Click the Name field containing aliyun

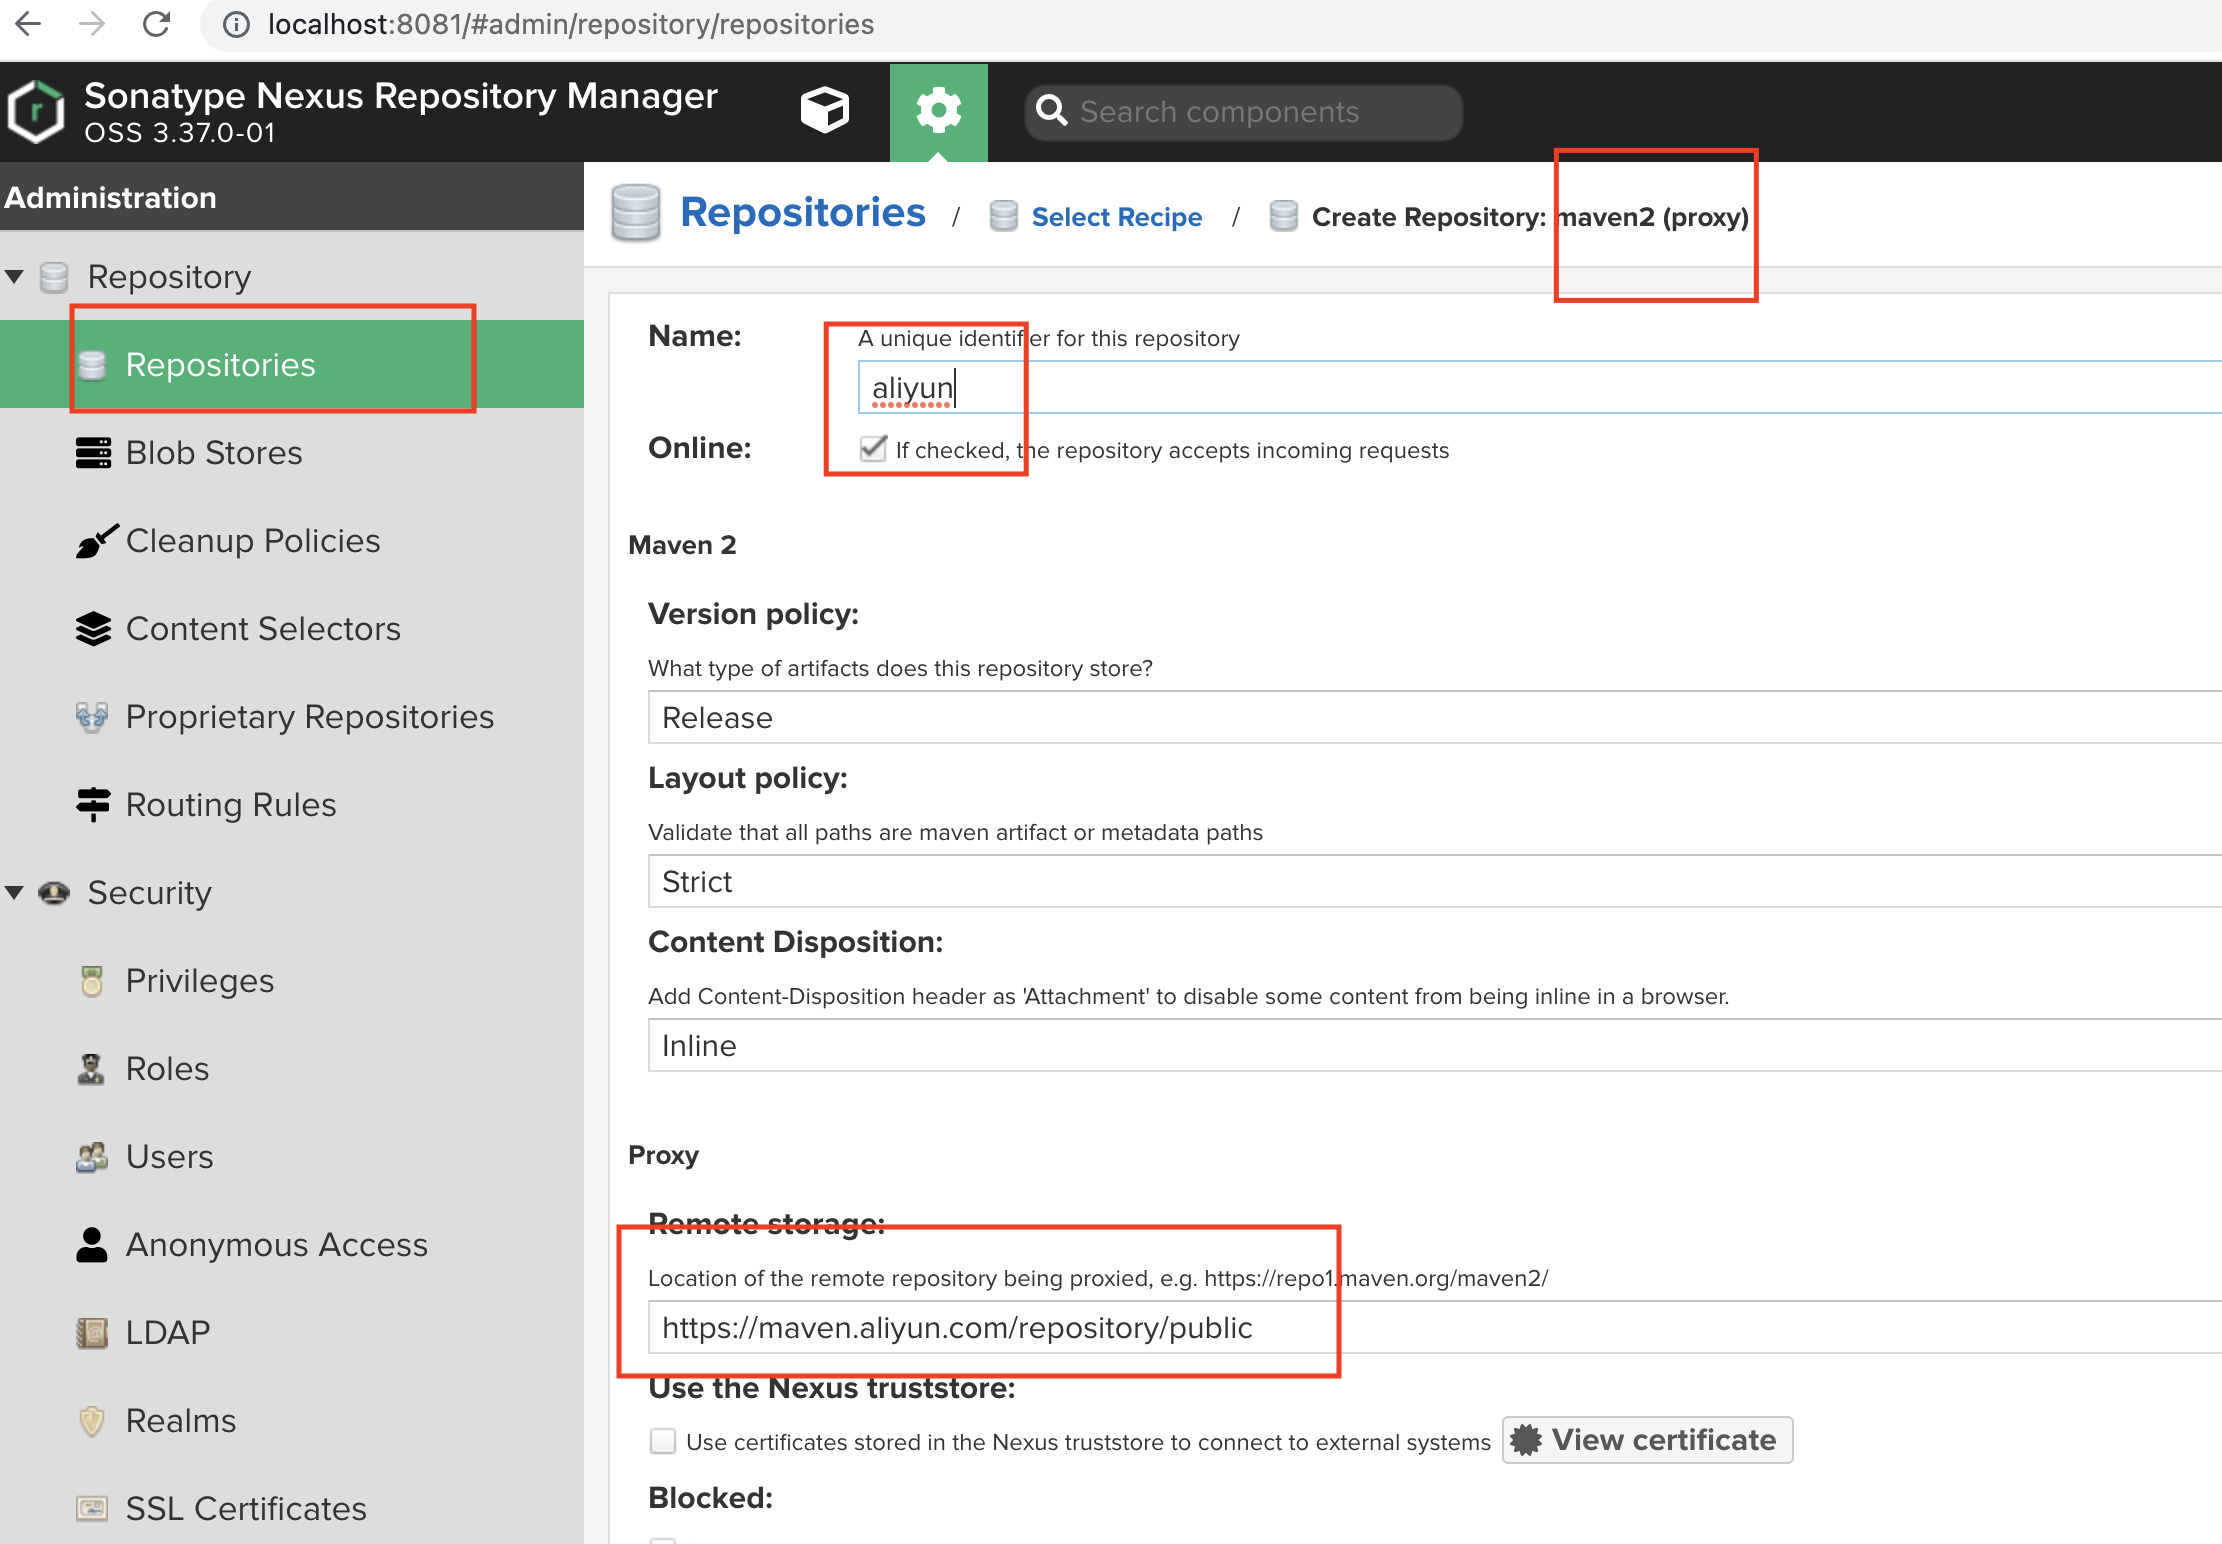coord(1540,388)
